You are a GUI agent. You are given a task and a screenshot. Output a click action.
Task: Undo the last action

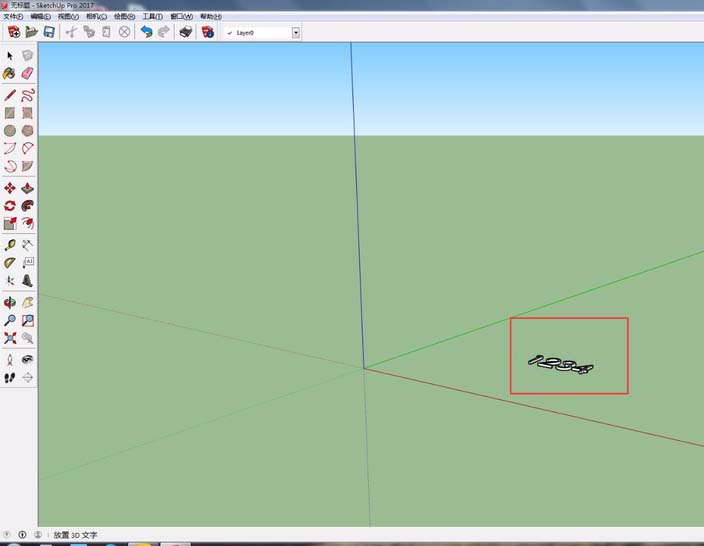point(146,32)
